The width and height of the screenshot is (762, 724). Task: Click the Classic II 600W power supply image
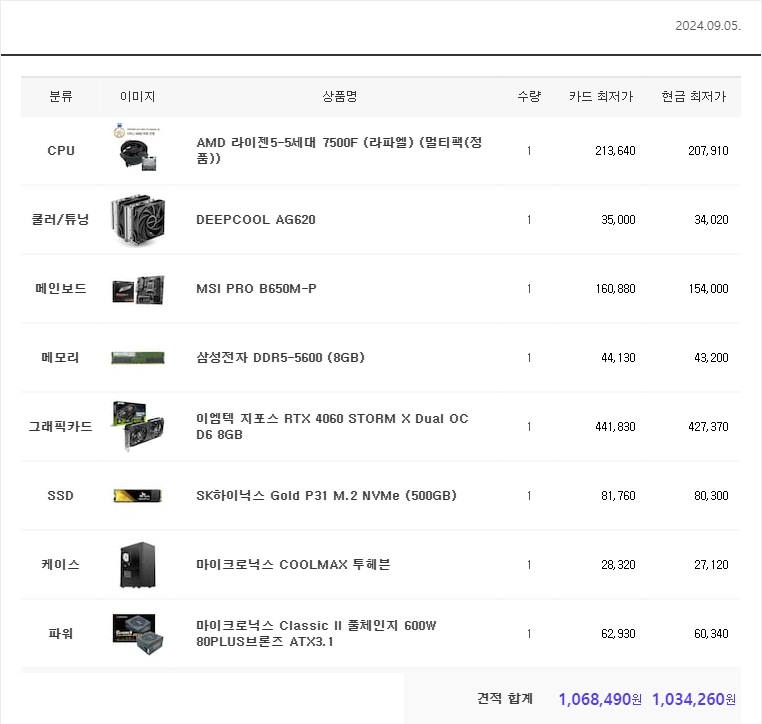coord(137,633)
